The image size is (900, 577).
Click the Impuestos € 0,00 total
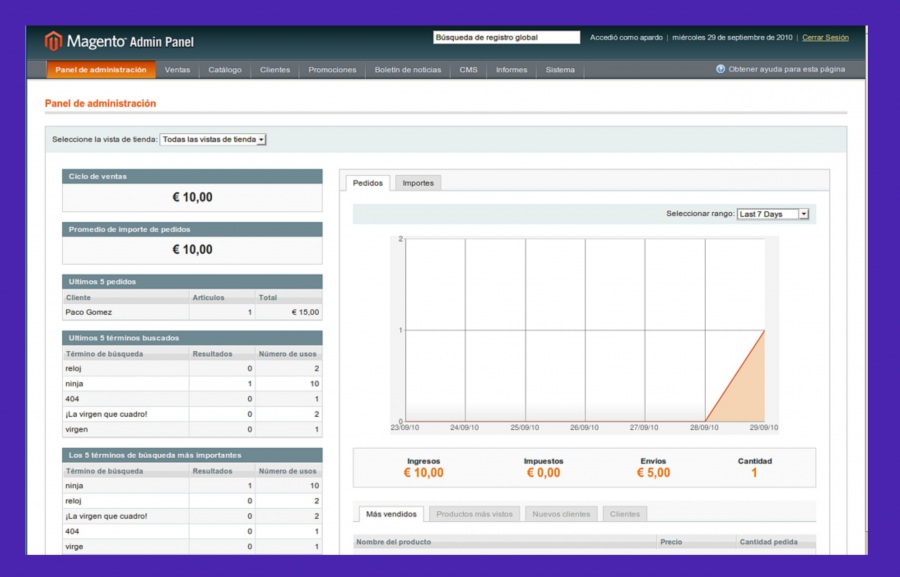[x=544, y=473]
